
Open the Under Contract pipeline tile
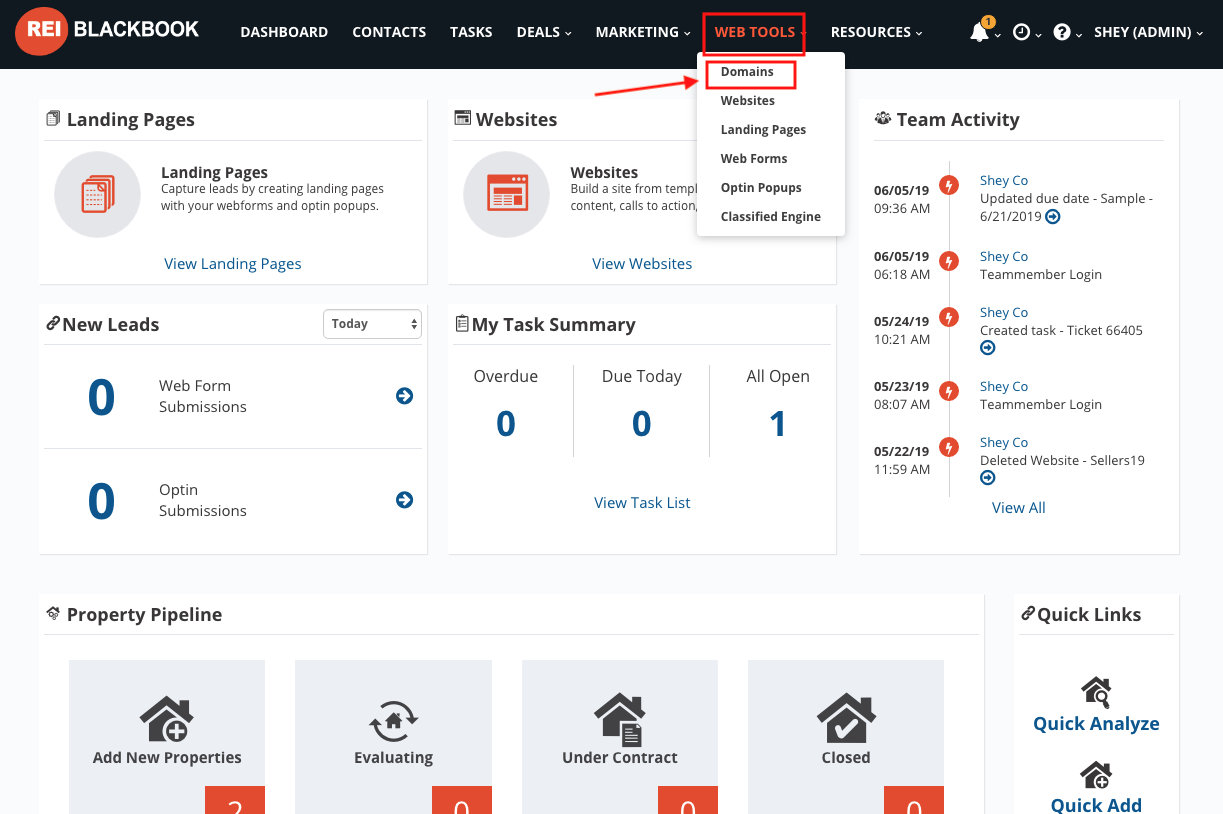[x=620, y=737]
